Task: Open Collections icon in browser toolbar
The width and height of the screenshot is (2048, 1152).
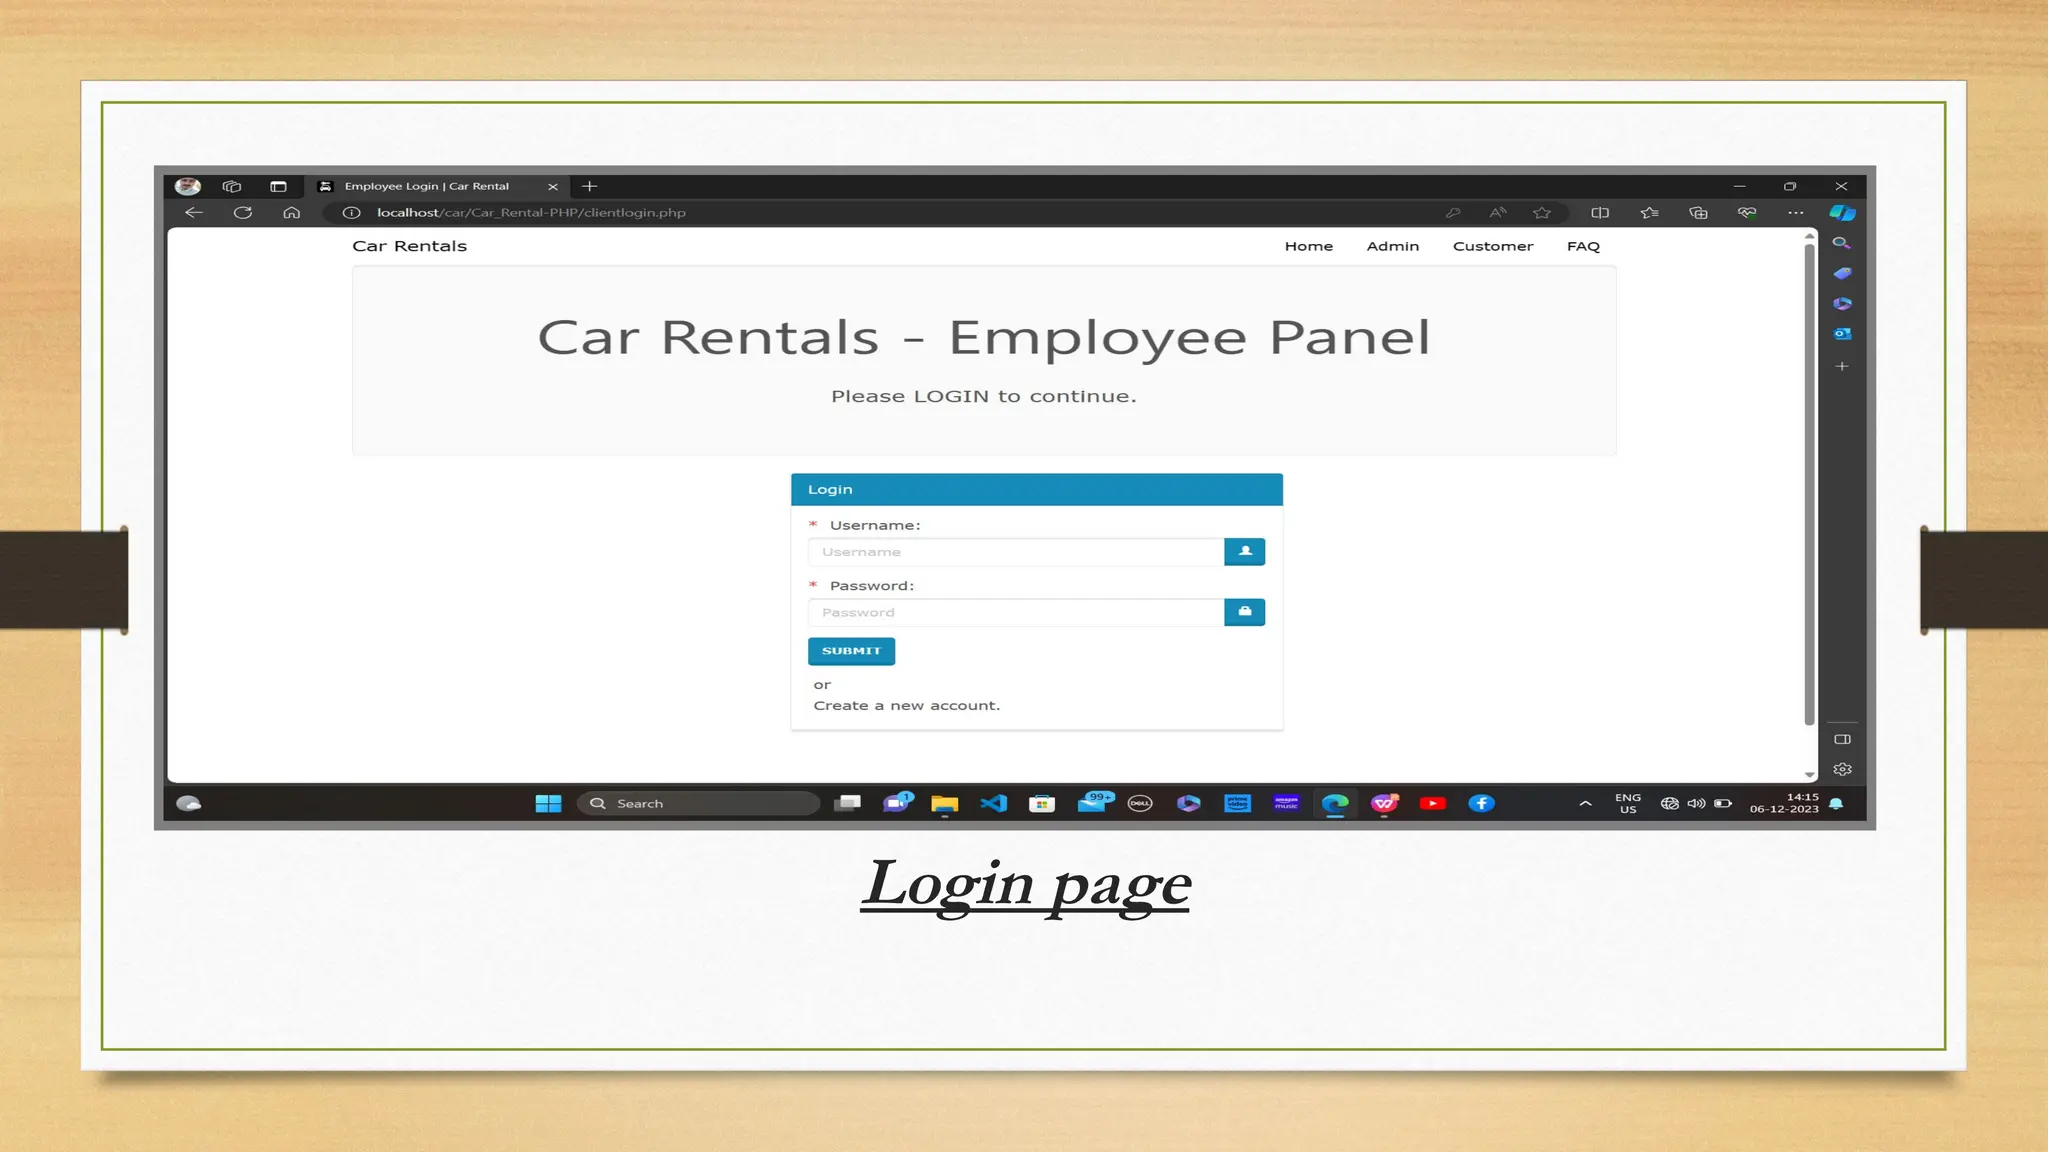Action: pyautogui.click(x=1698, y=213)
